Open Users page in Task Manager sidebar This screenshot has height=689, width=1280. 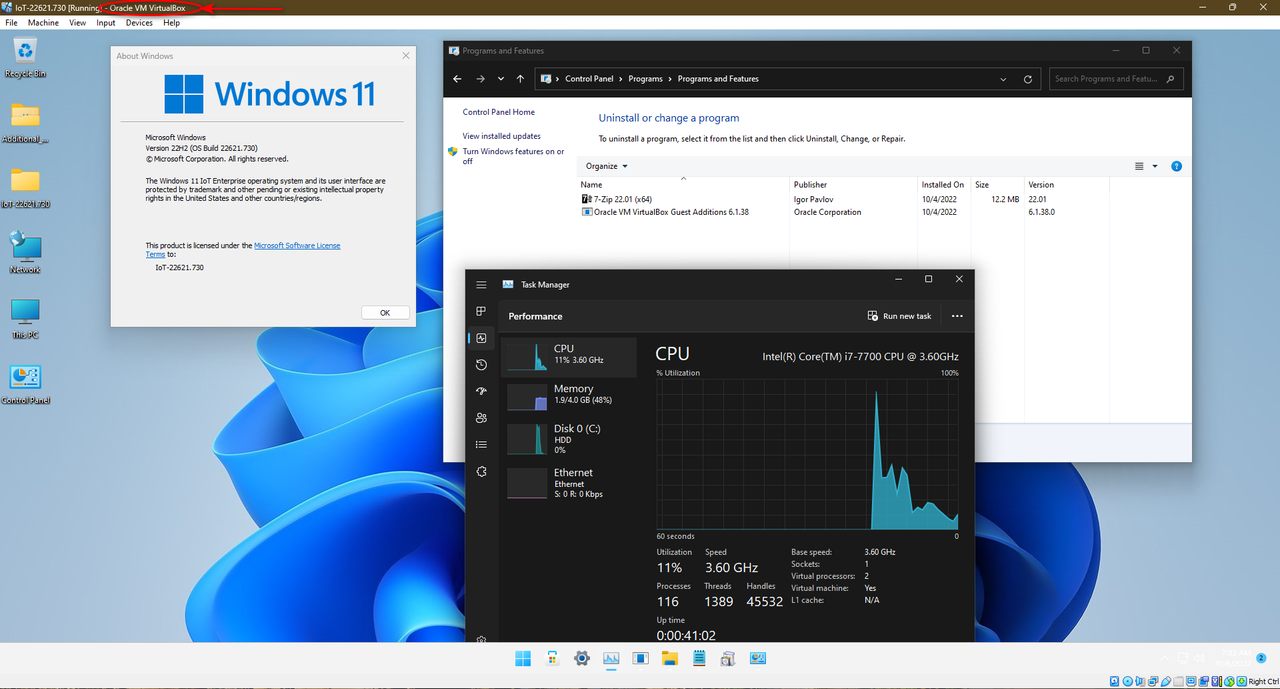[481, 418]
